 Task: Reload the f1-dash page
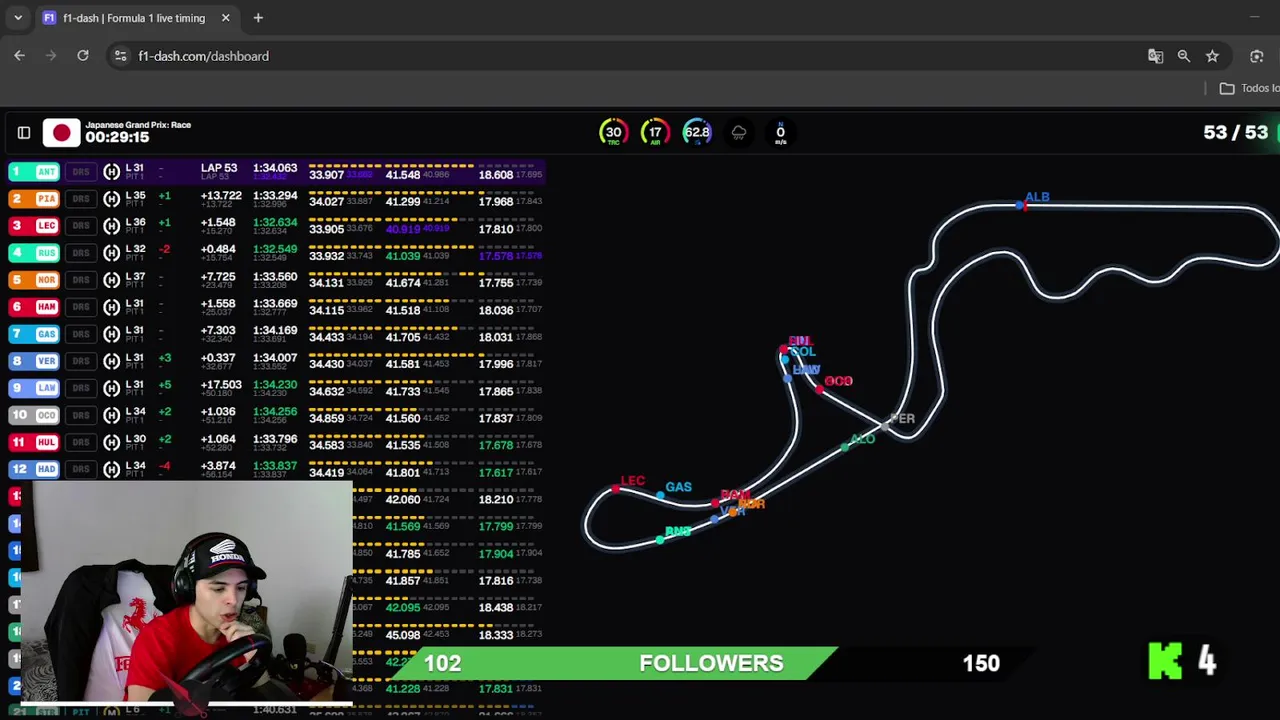point(83,56)
